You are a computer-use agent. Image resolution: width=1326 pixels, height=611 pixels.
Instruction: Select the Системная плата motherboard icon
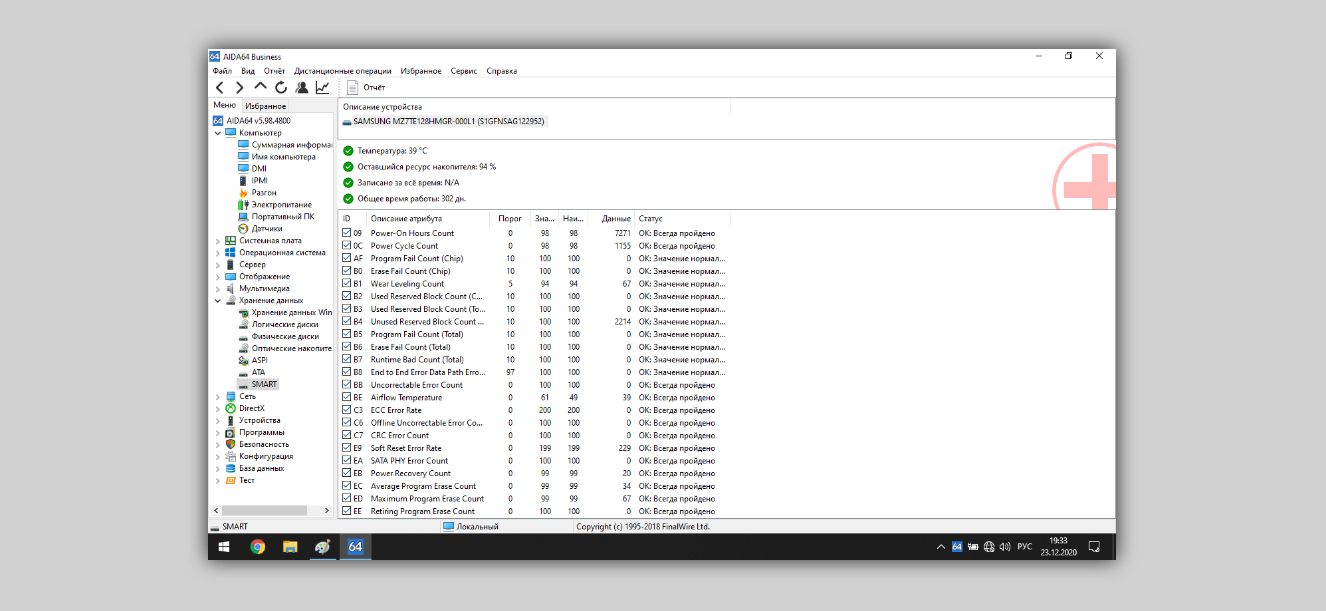click(230, 240)
